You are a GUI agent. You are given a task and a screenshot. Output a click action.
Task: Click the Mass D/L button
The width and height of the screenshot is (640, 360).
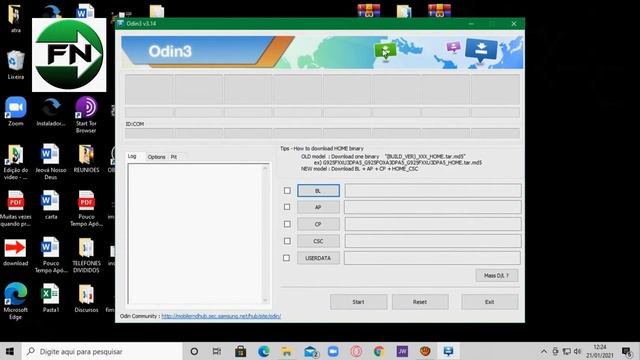pos(497,276)
